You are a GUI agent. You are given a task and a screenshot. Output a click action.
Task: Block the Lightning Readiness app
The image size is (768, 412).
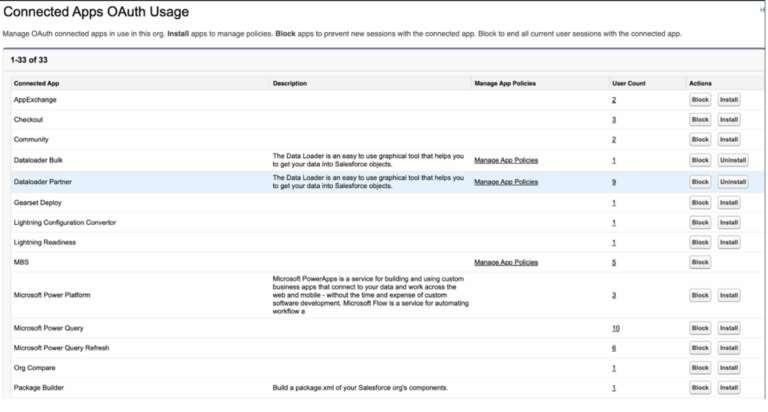coord(700,242)
